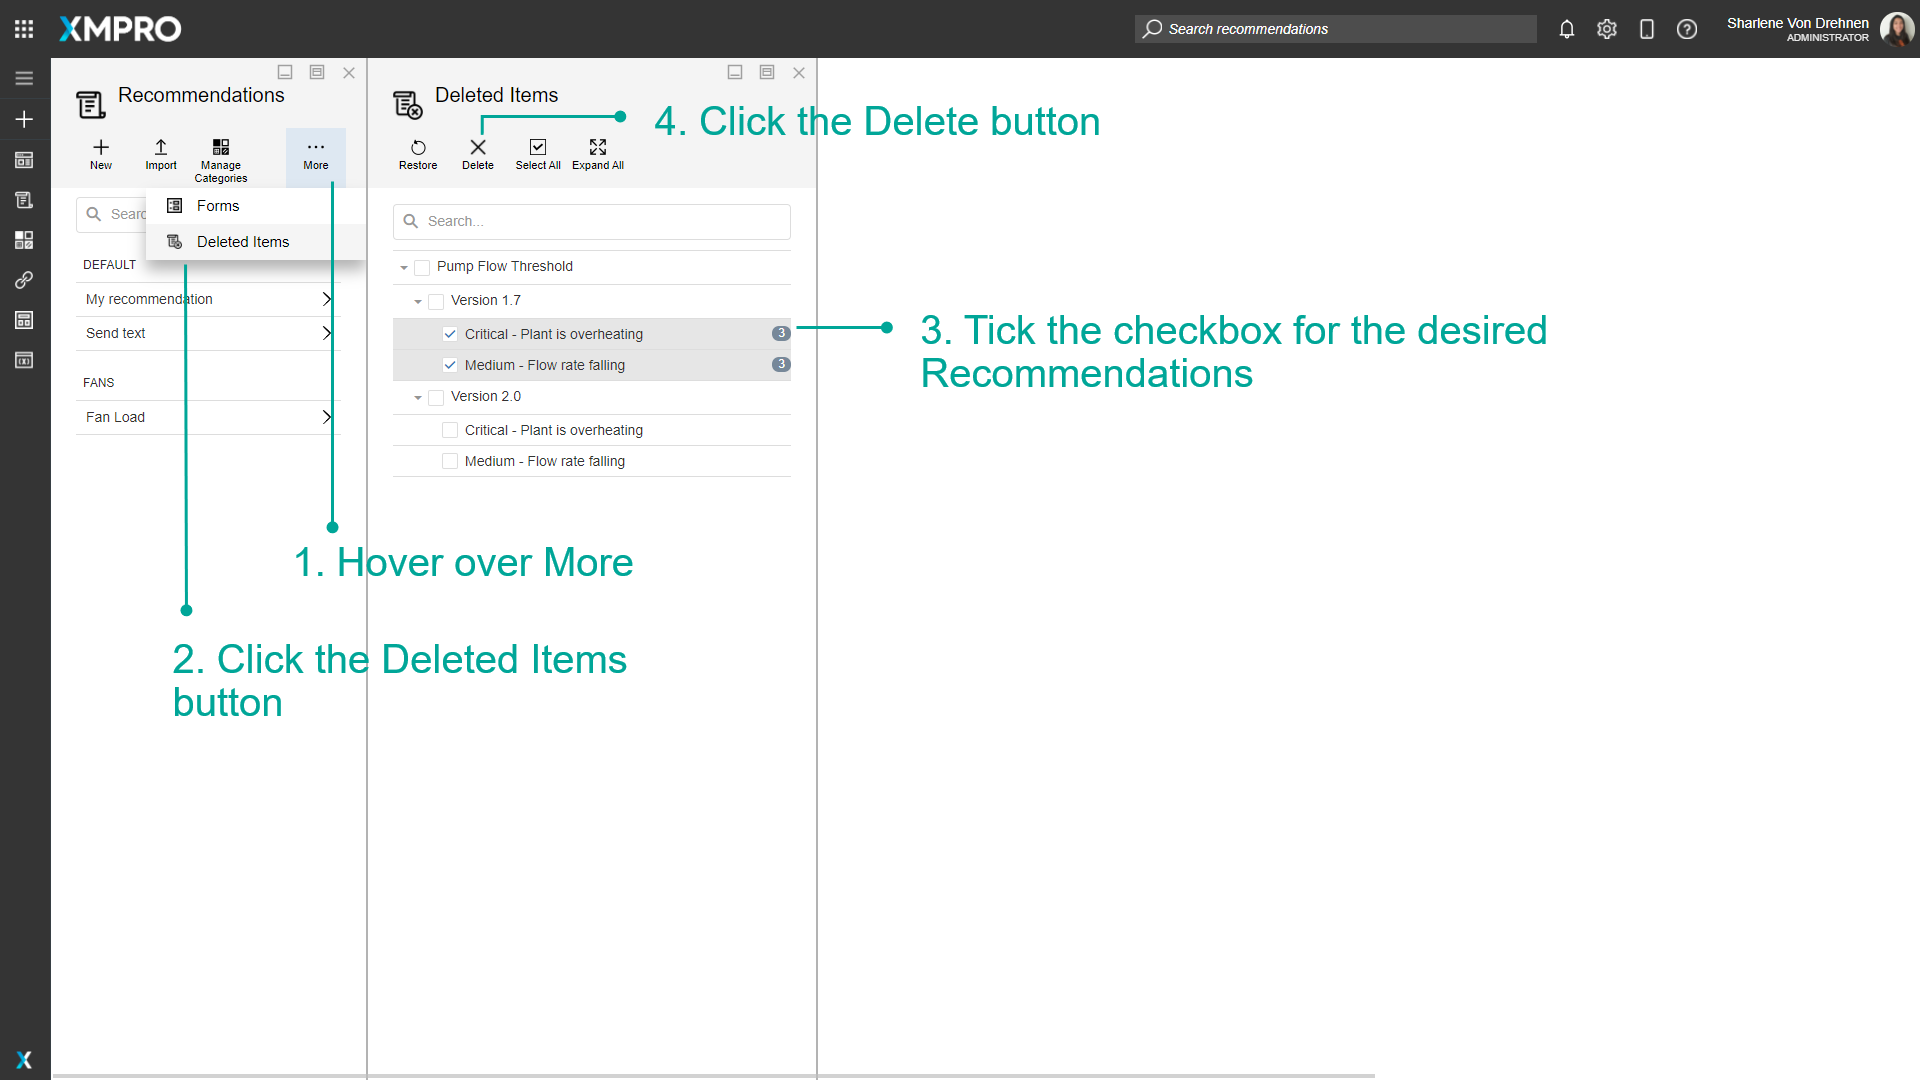Open Manage Categories
This screenshot has height=1080, width=1920.
pos(220,157)
